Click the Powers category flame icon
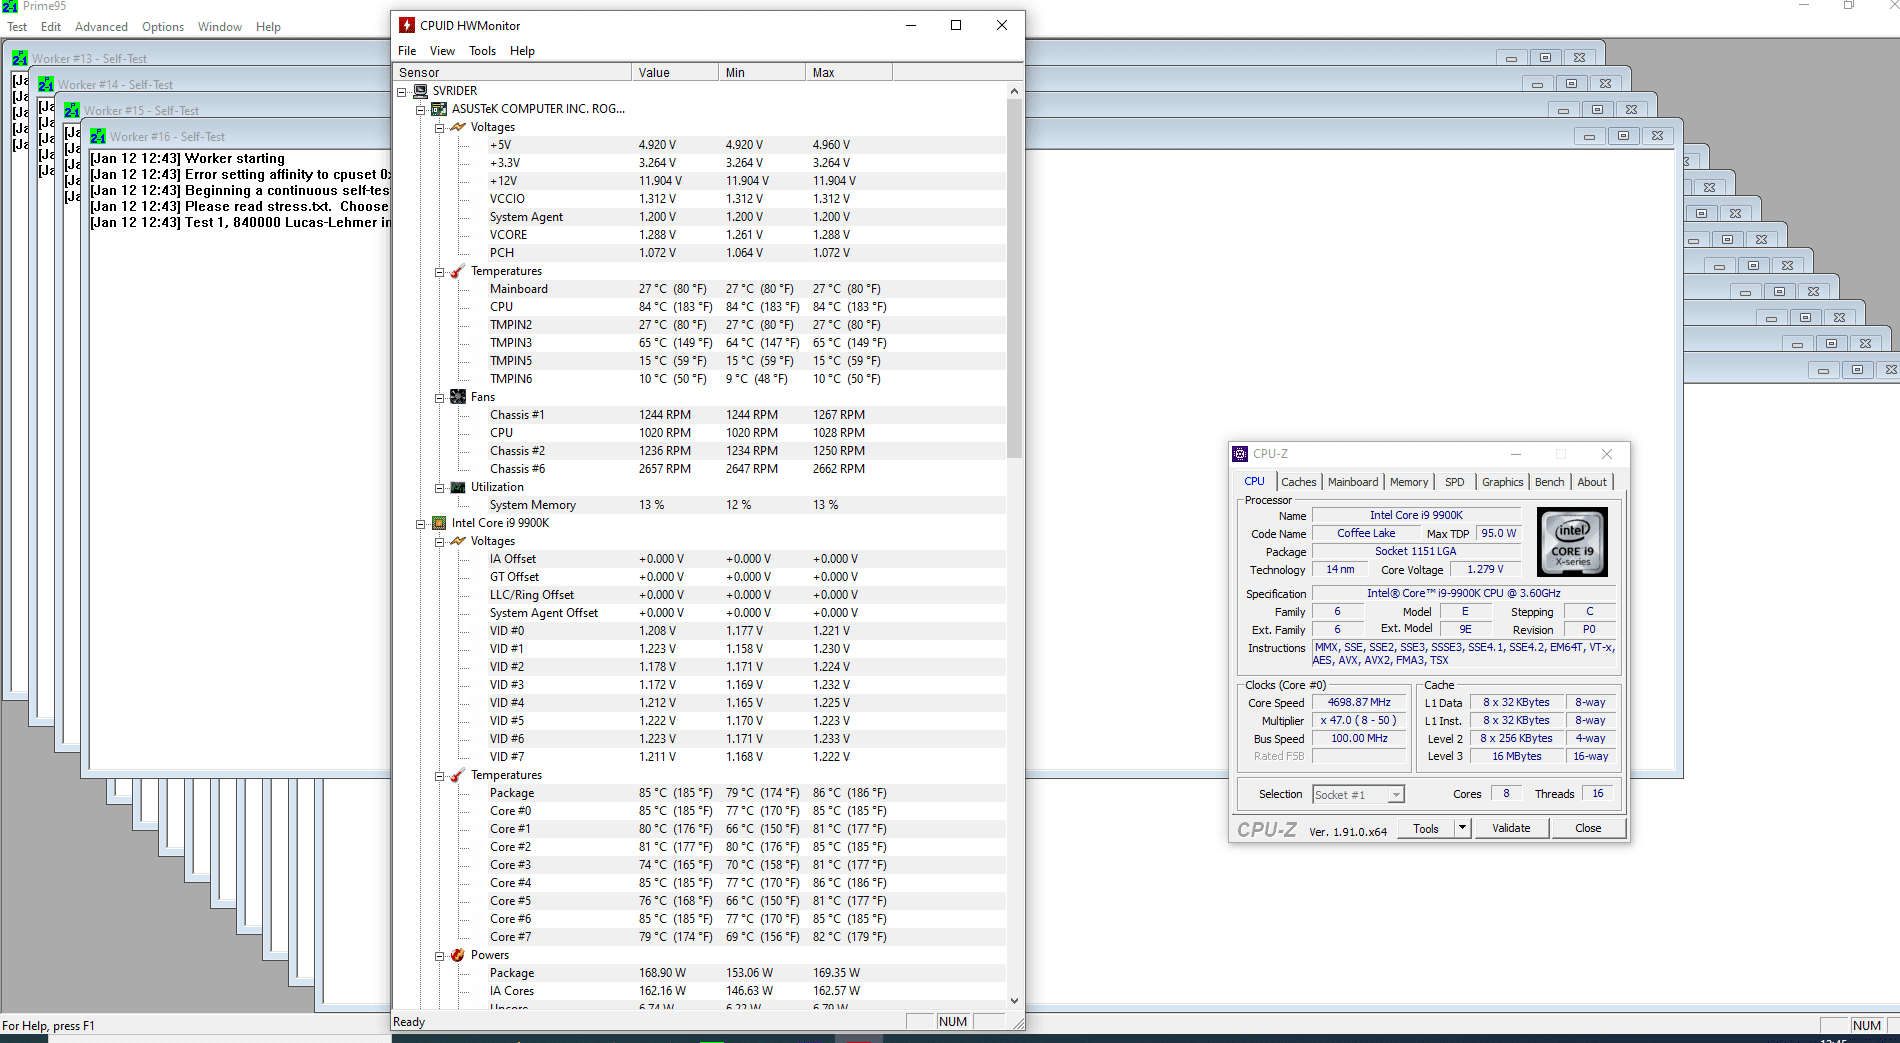This screenshot has height=1043, width=1900. (x=458, y=955)
